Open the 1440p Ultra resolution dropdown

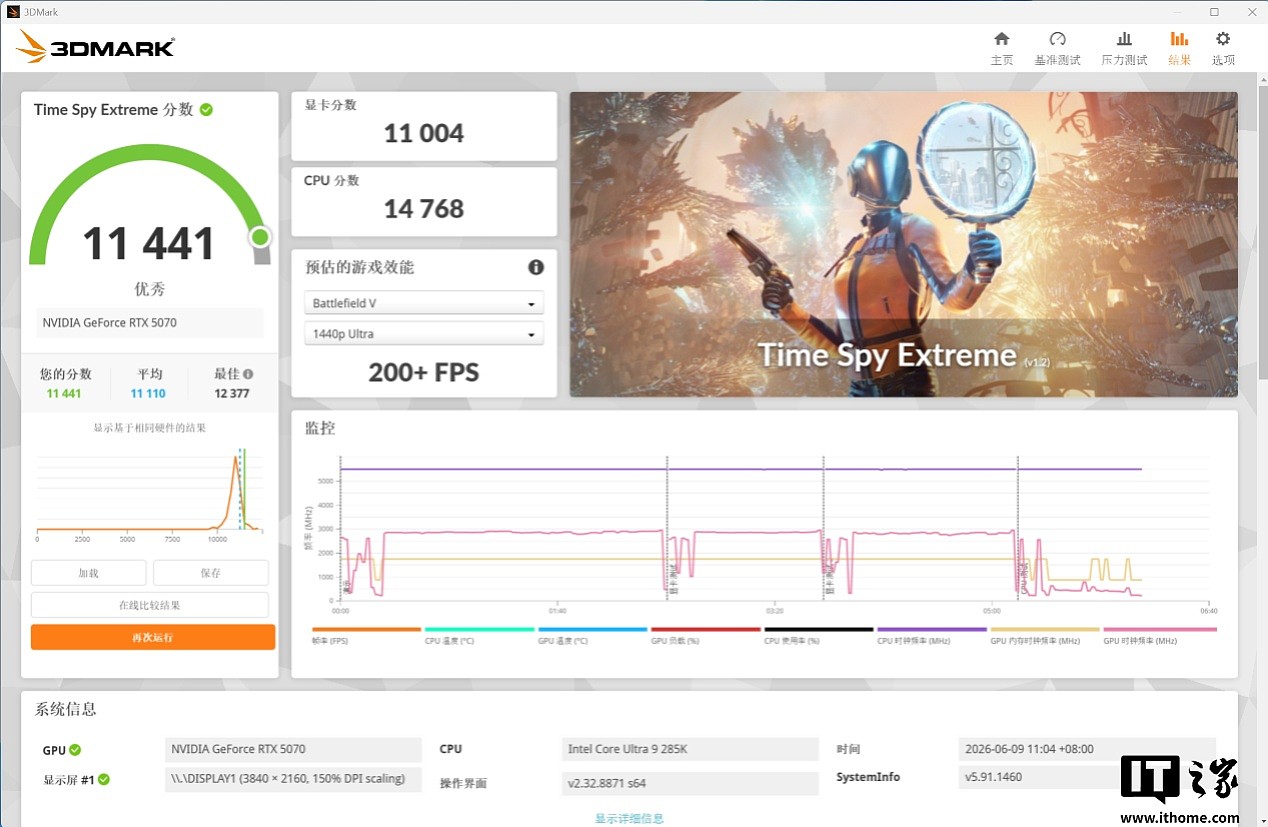pyautogui.click(x=424, y=334)
